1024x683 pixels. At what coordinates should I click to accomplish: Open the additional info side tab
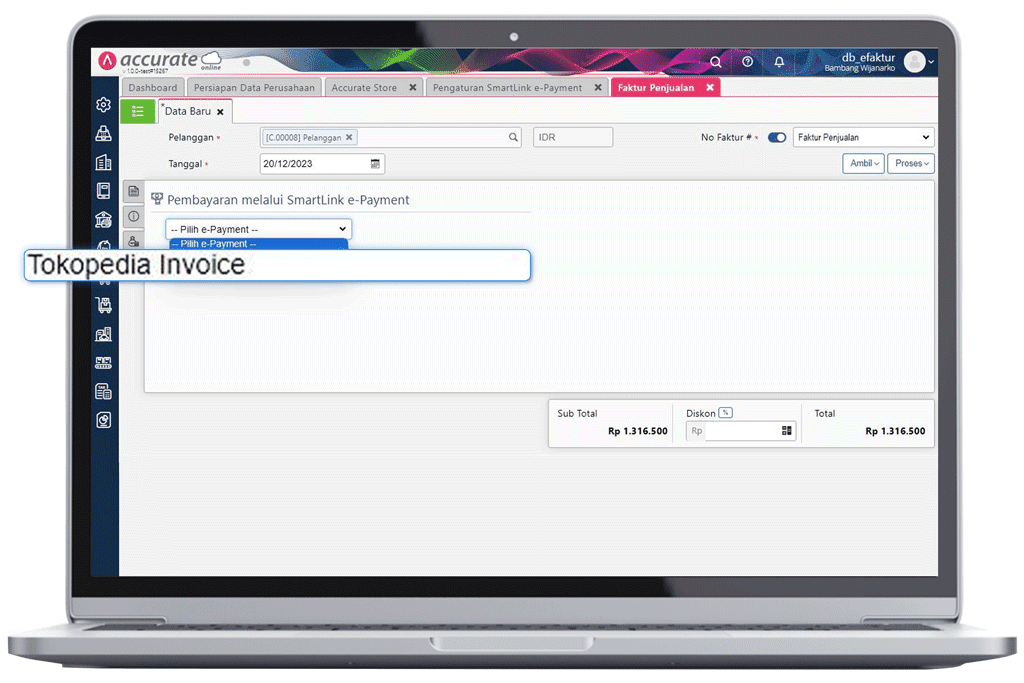pos(133,216)
